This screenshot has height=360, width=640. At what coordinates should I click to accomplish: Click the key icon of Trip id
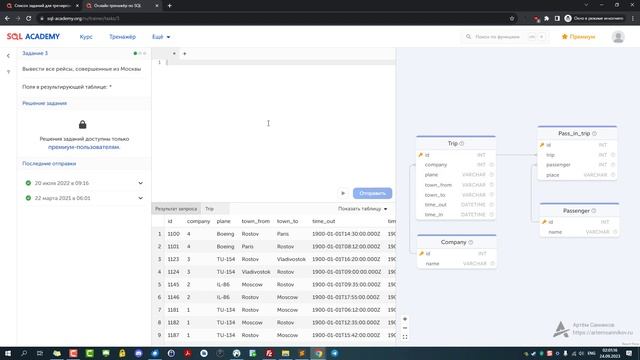(x=421, y=155)
